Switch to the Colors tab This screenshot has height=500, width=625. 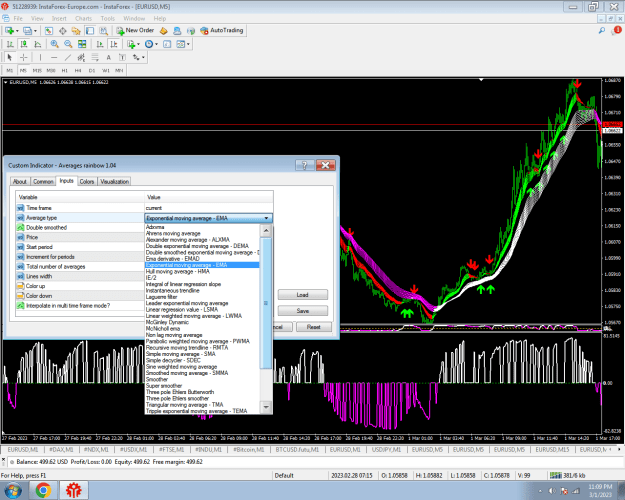pos(86,182)
